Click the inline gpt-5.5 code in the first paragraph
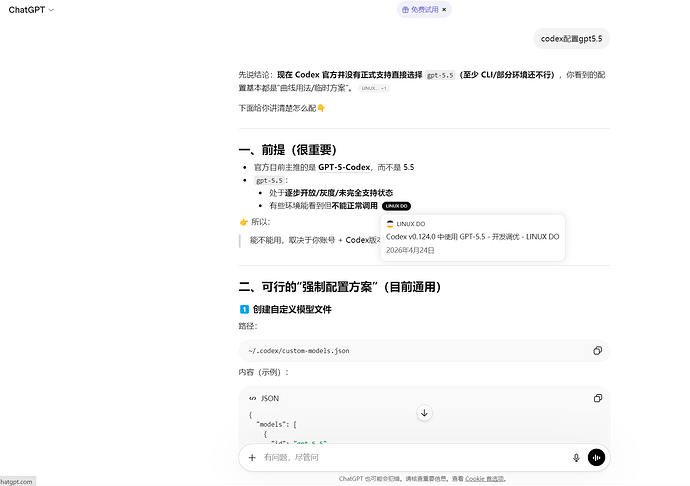690x486 pixels. [x=440, y=75]
